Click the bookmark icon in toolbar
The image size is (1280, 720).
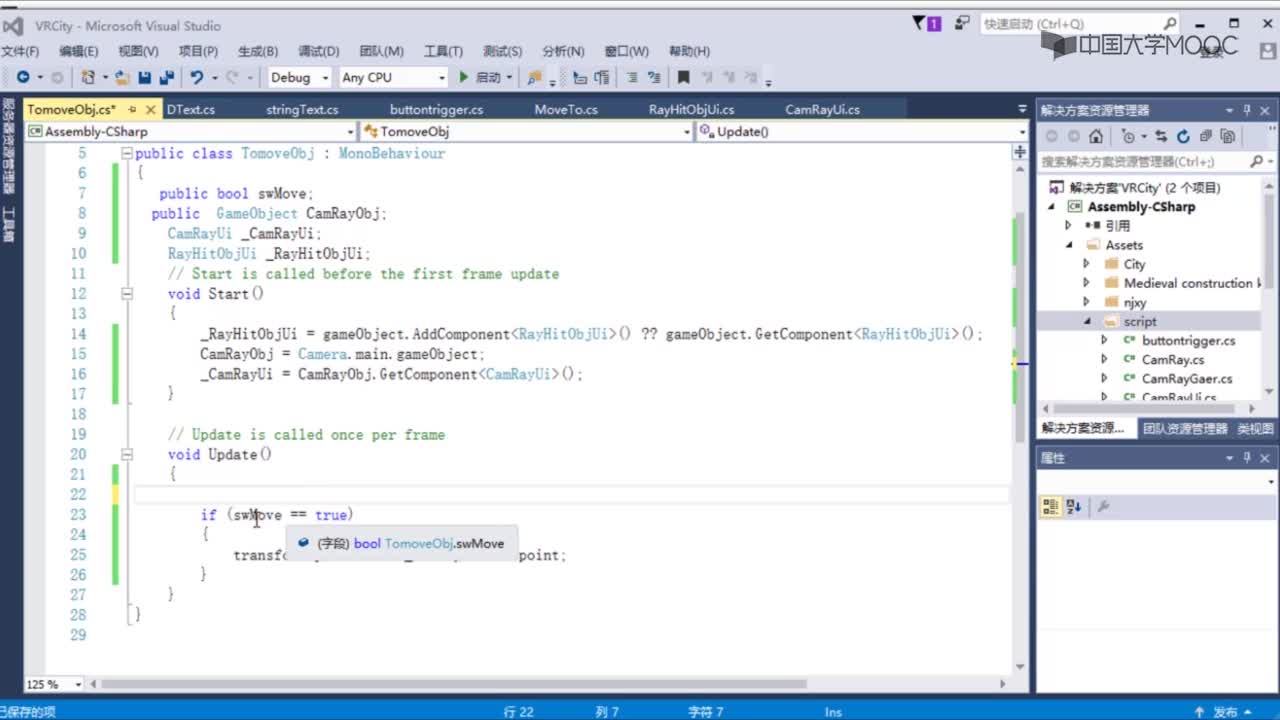click(684, 77)
